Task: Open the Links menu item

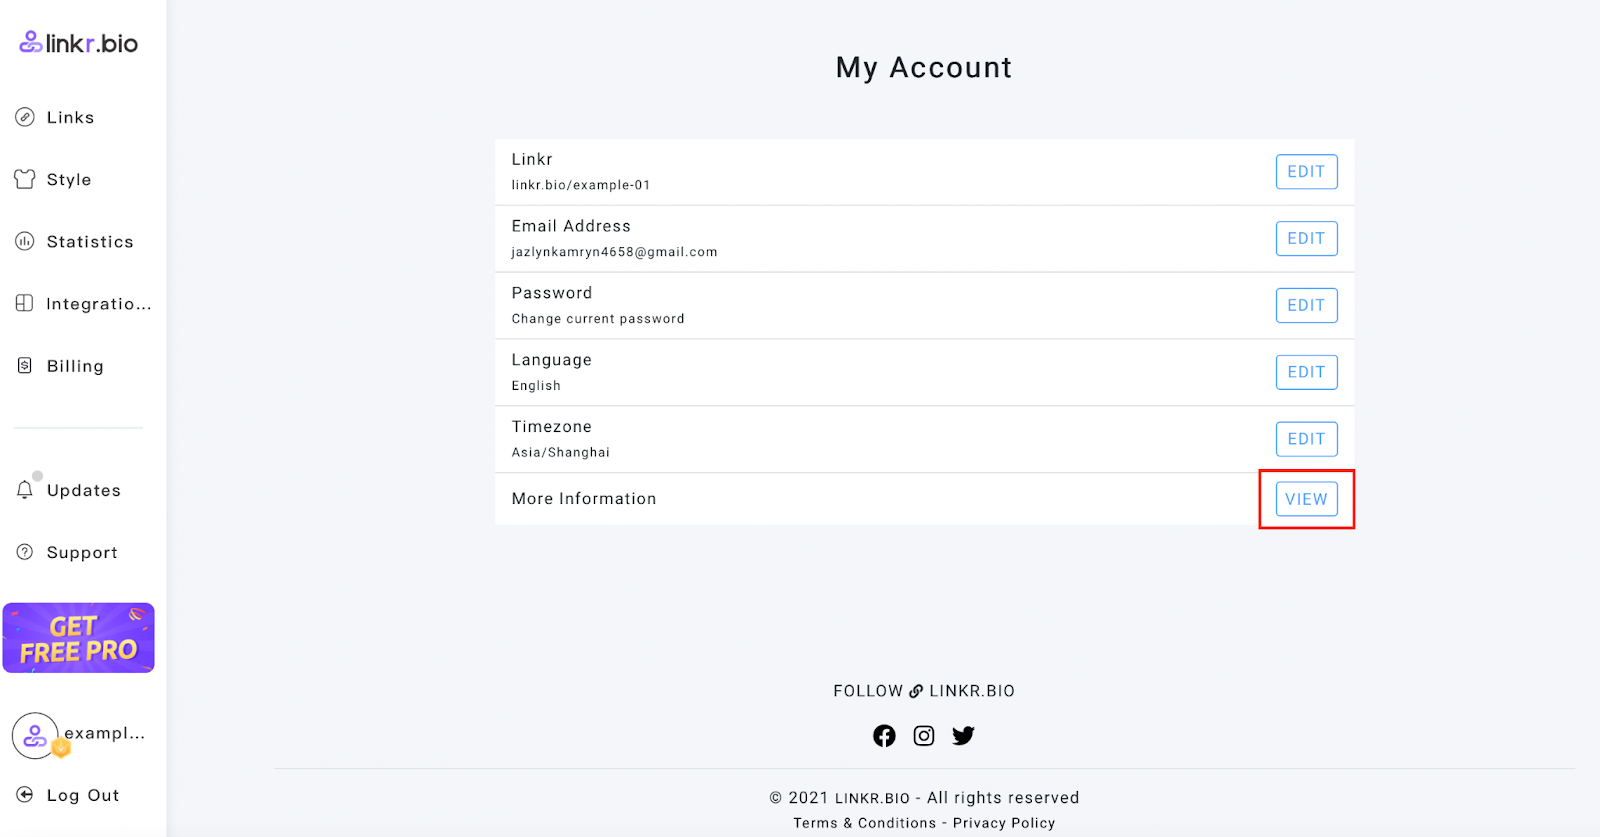Action: click(70, 117)
